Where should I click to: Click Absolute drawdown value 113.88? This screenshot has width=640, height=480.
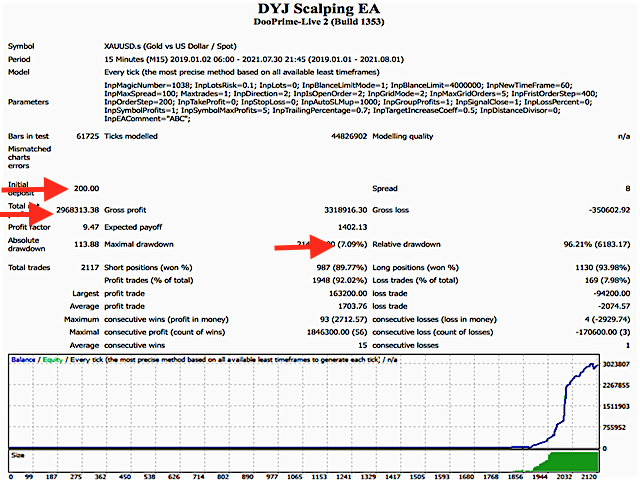pos(87,244)
